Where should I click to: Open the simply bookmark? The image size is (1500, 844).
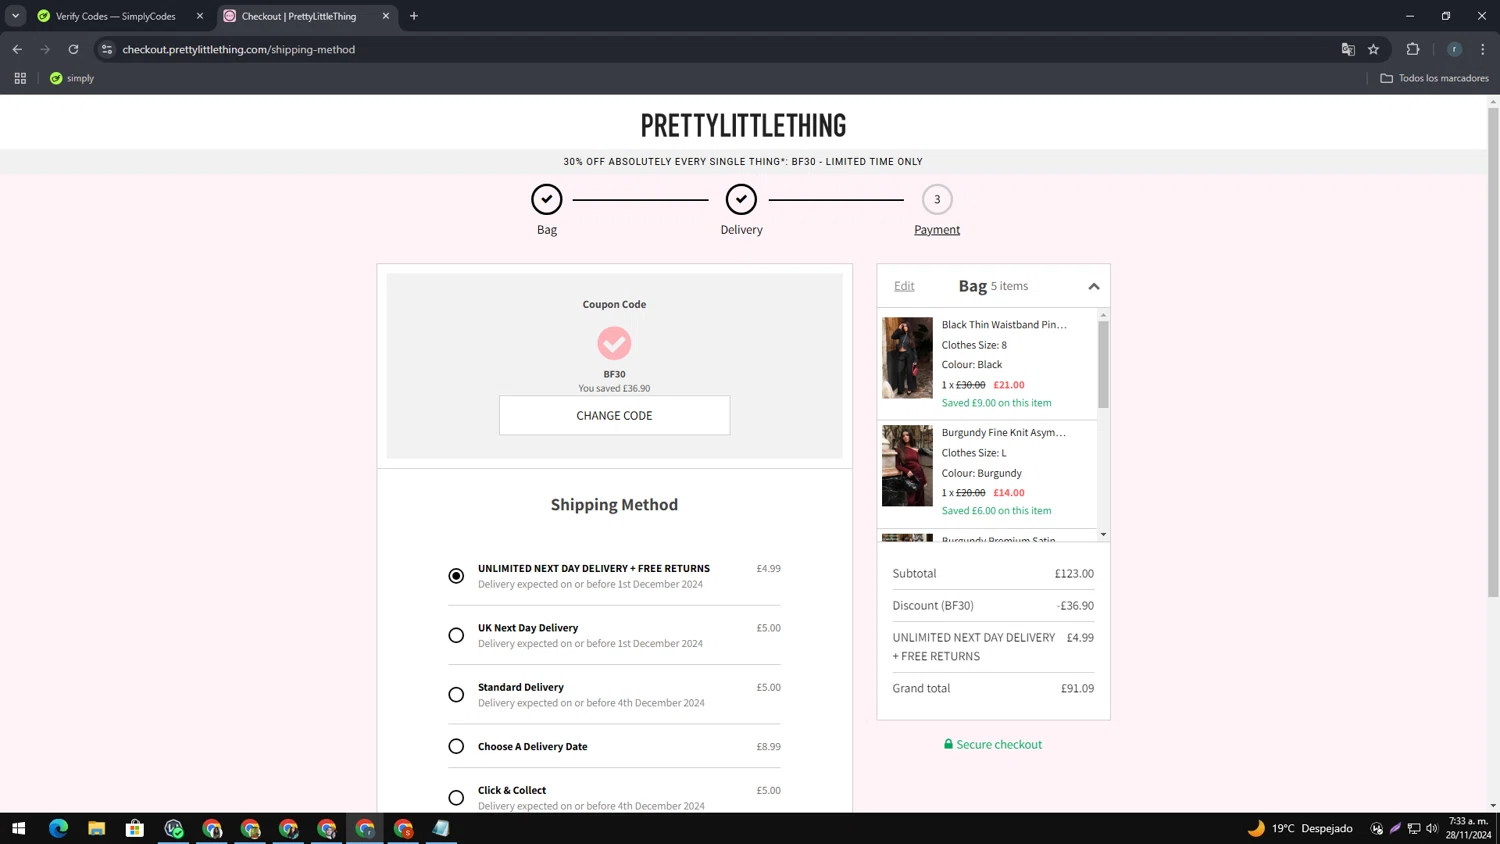(72, 78)
